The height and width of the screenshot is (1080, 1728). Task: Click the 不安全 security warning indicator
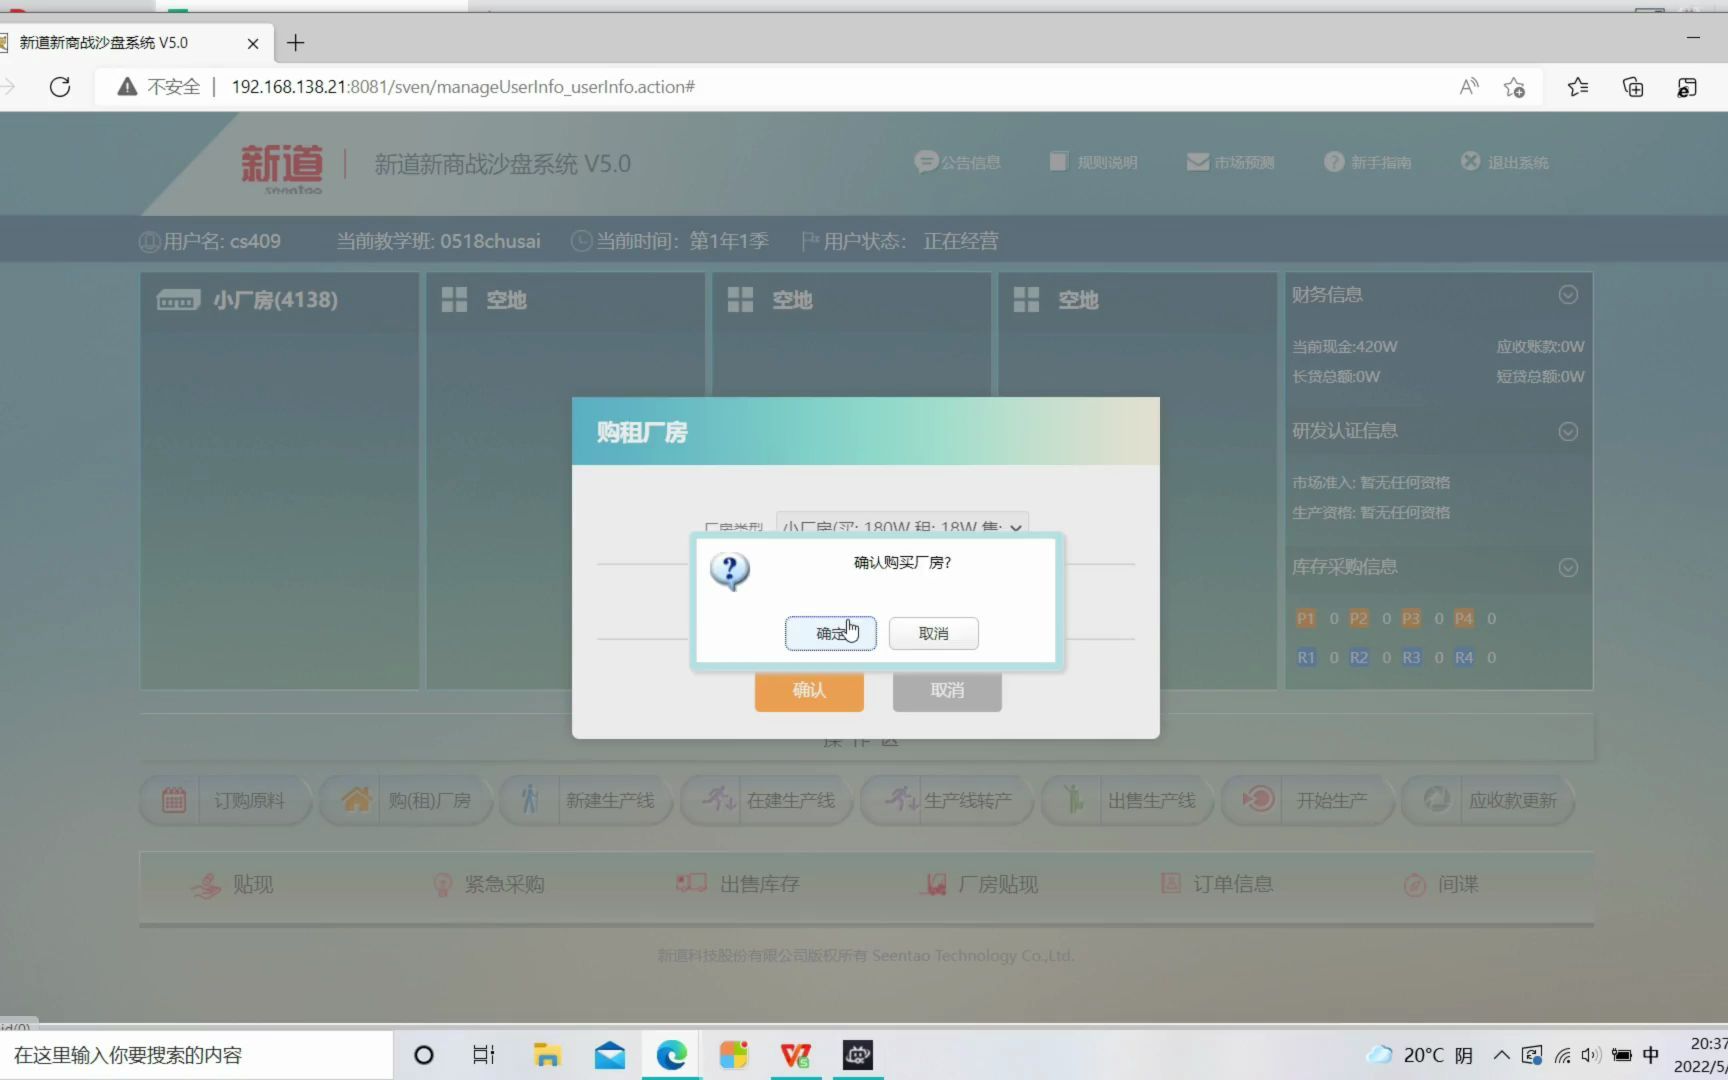[x=159, y=87]
